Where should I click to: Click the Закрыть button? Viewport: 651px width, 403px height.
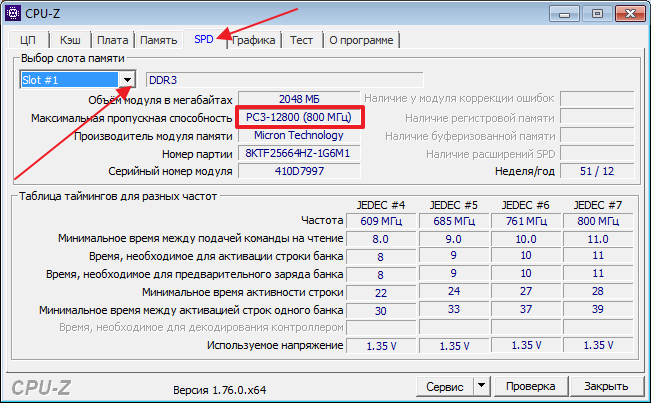pyautogui.click(x=606, y=386)
